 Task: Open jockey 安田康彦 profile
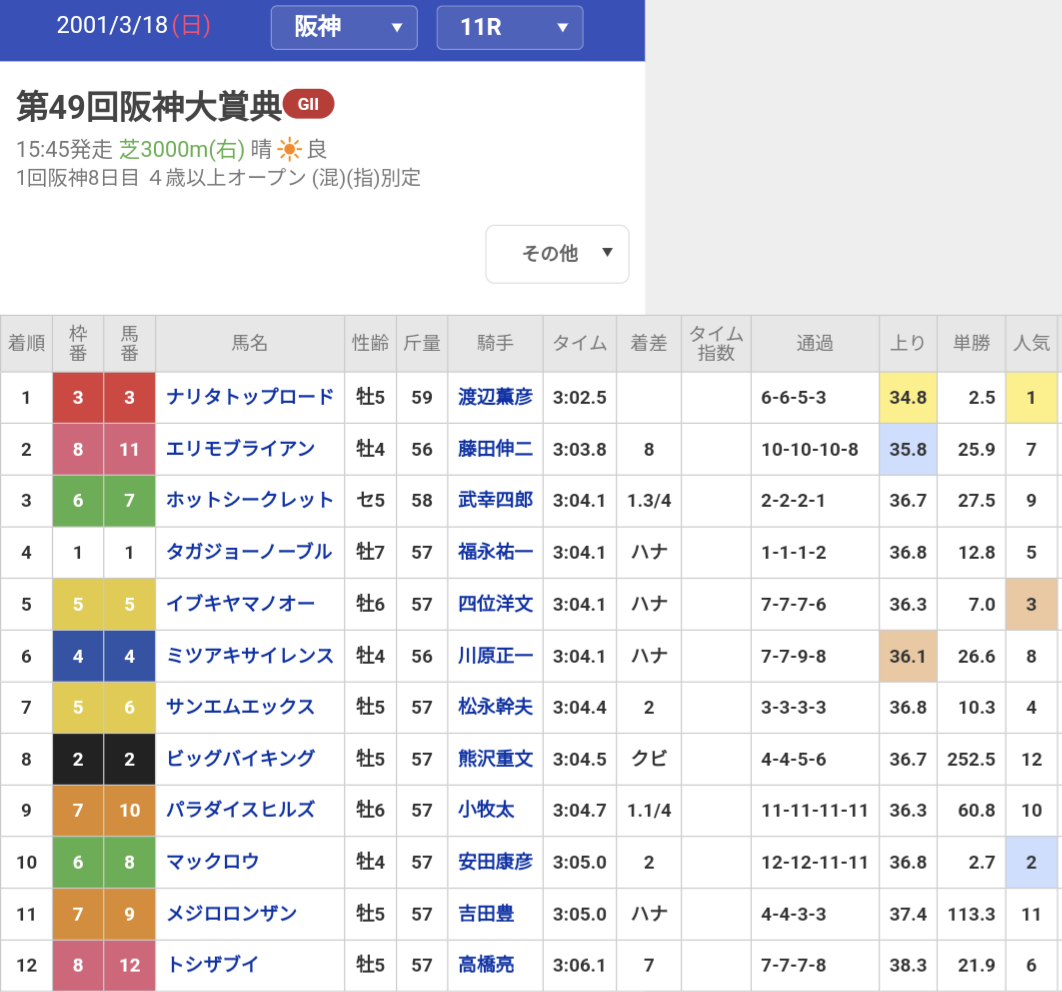495,861
